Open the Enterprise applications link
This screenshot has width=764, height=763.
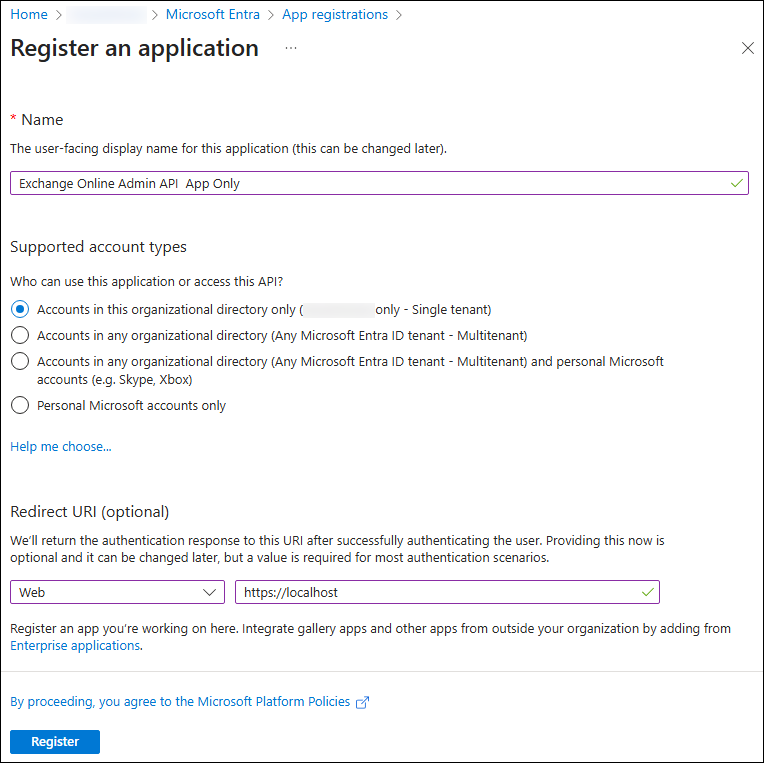click(x=75, y=646)
